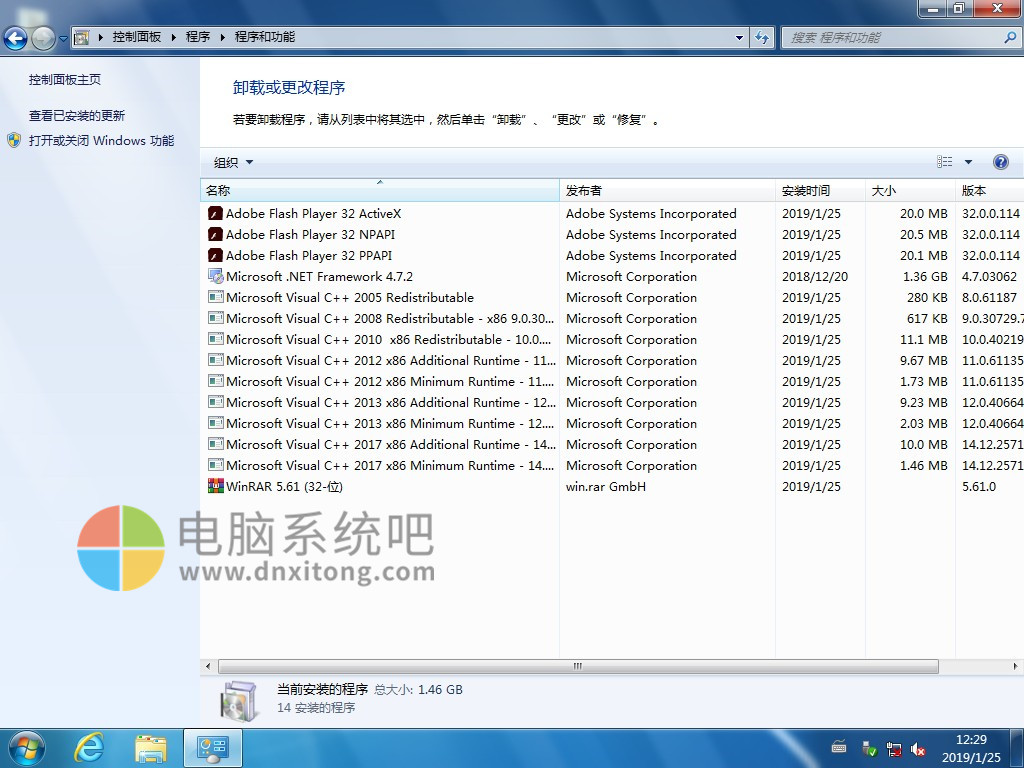Select Visual C++ 2017 x86 Minimum Runtime icon
The height and width of the screenshot is (768, 1024).
coord(216,465)
